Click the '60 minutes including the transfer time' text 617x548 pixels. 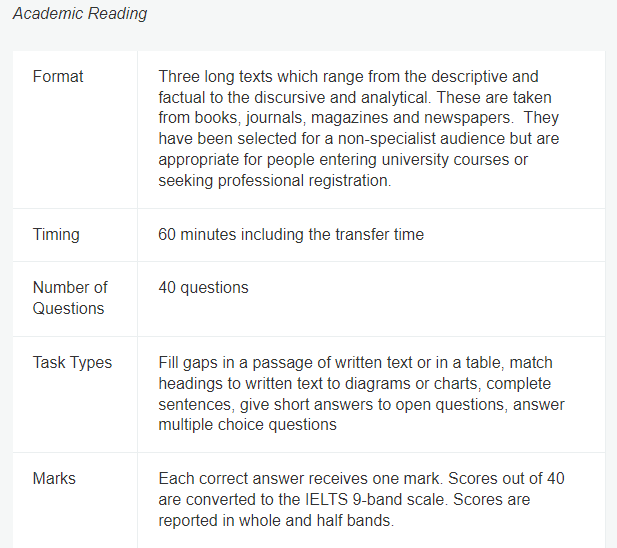point(291,234)
